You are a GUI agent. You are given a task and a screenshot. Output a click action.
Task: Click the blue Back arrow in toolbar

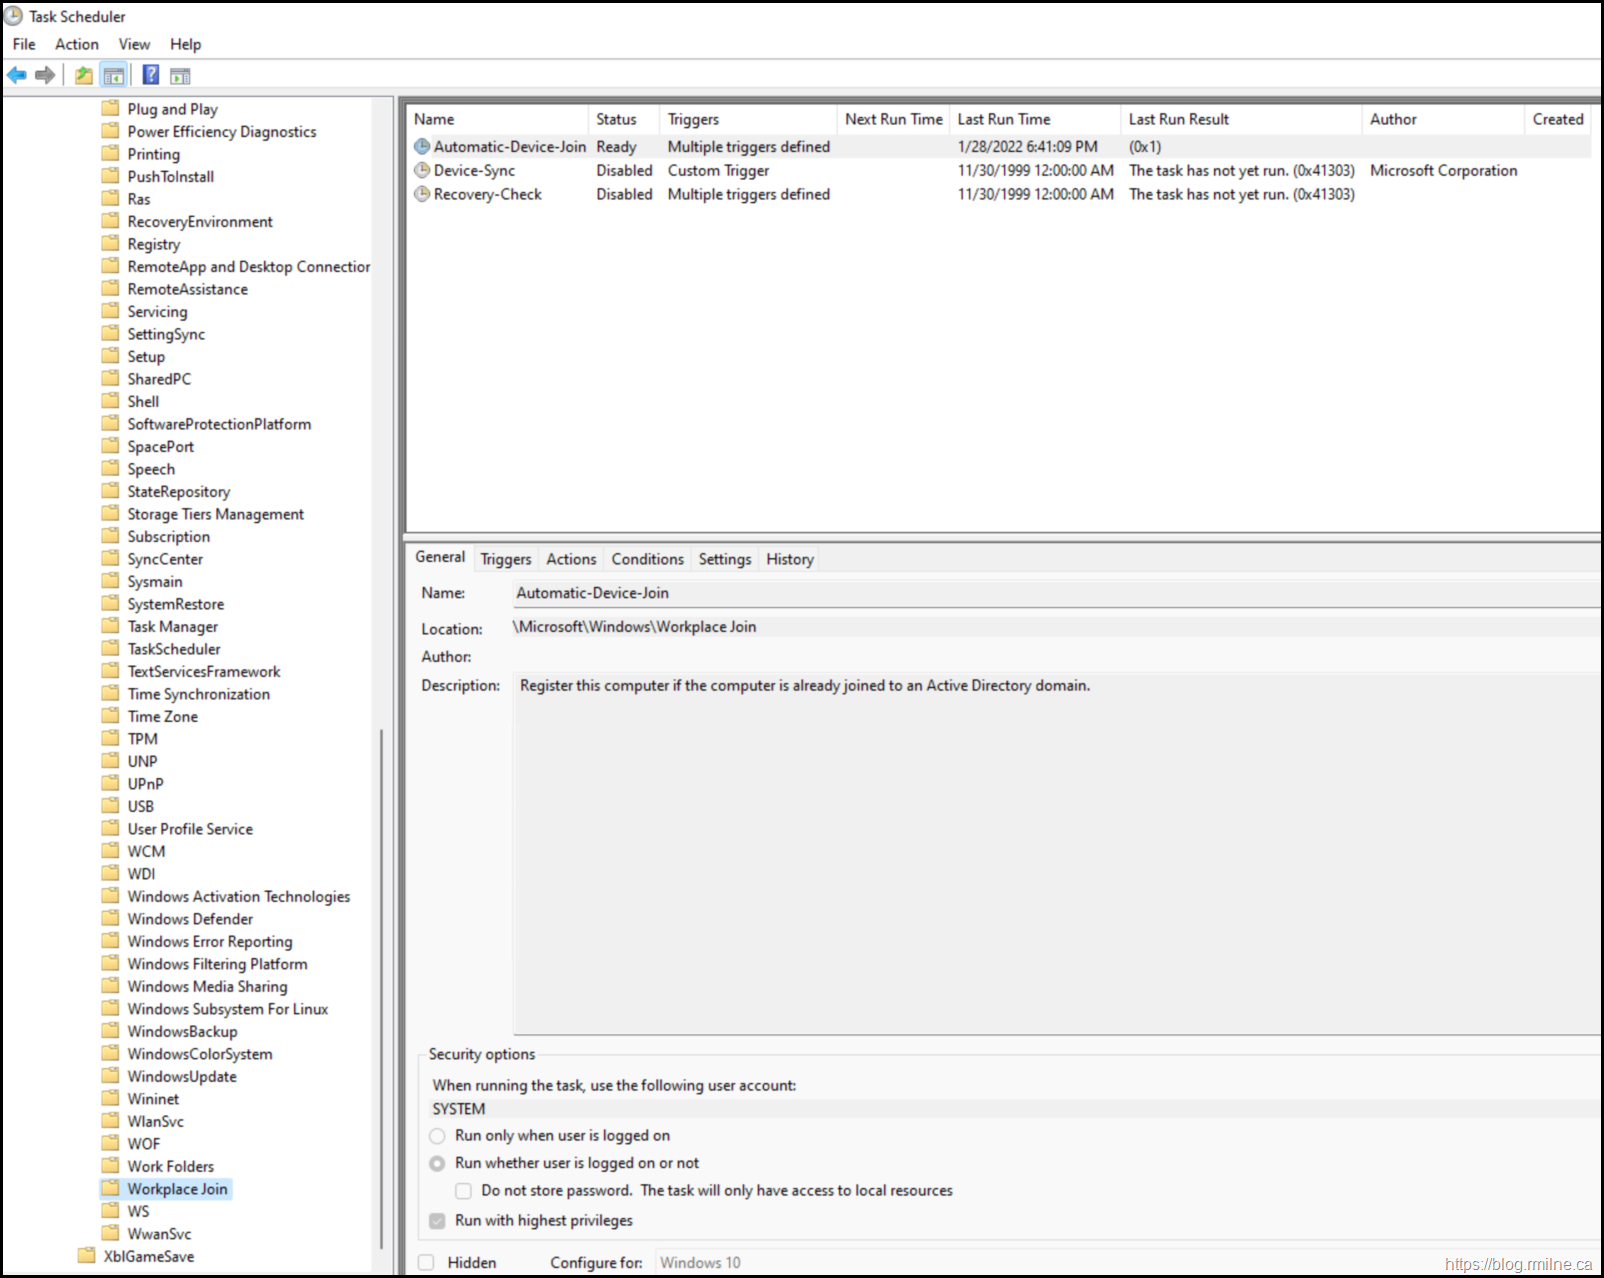pyautogui.click(x=17, y=75)
